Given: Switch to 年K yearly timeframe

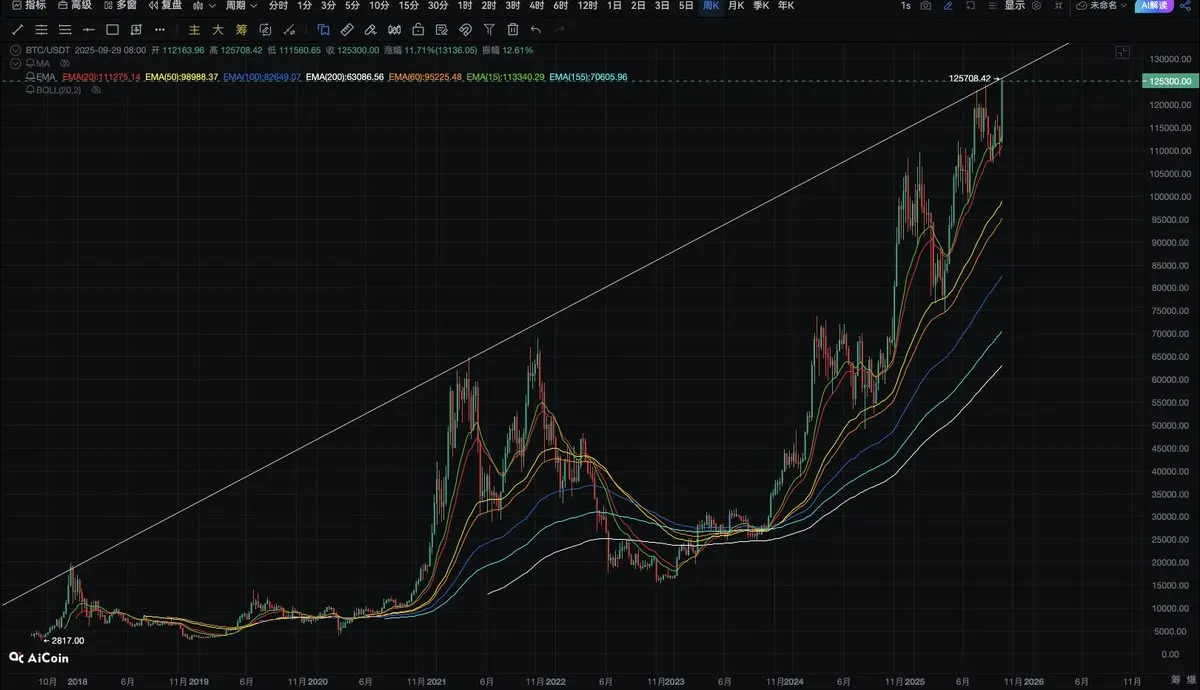Looking at the screenshot, I should [786, 6].
